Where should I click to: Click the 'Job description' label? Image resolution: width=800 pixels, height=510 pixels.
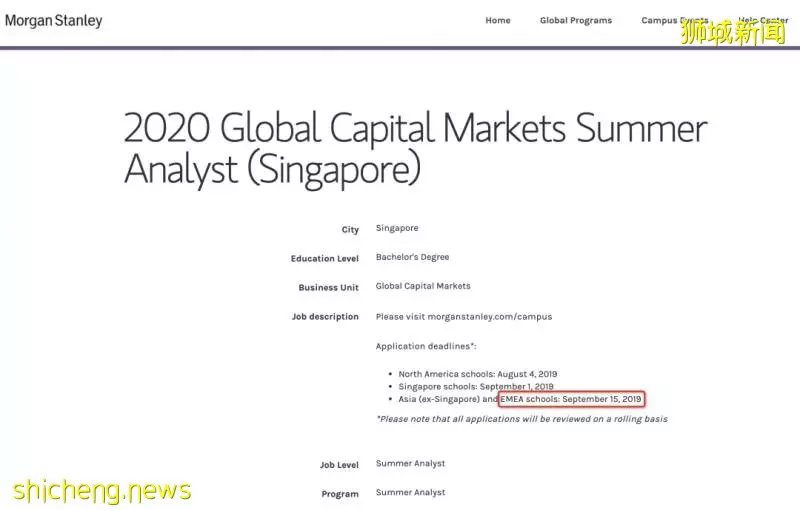coord(325,317)
